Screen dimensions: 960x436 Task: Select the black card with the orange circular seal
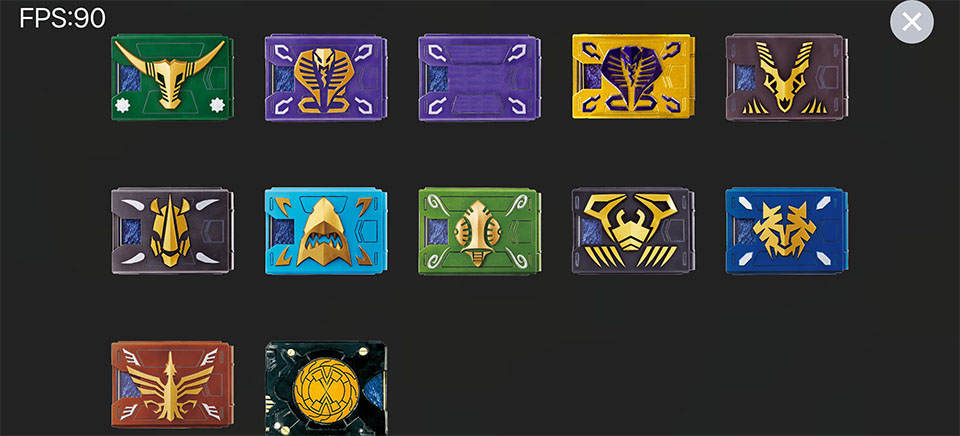[x=326, y=388]
